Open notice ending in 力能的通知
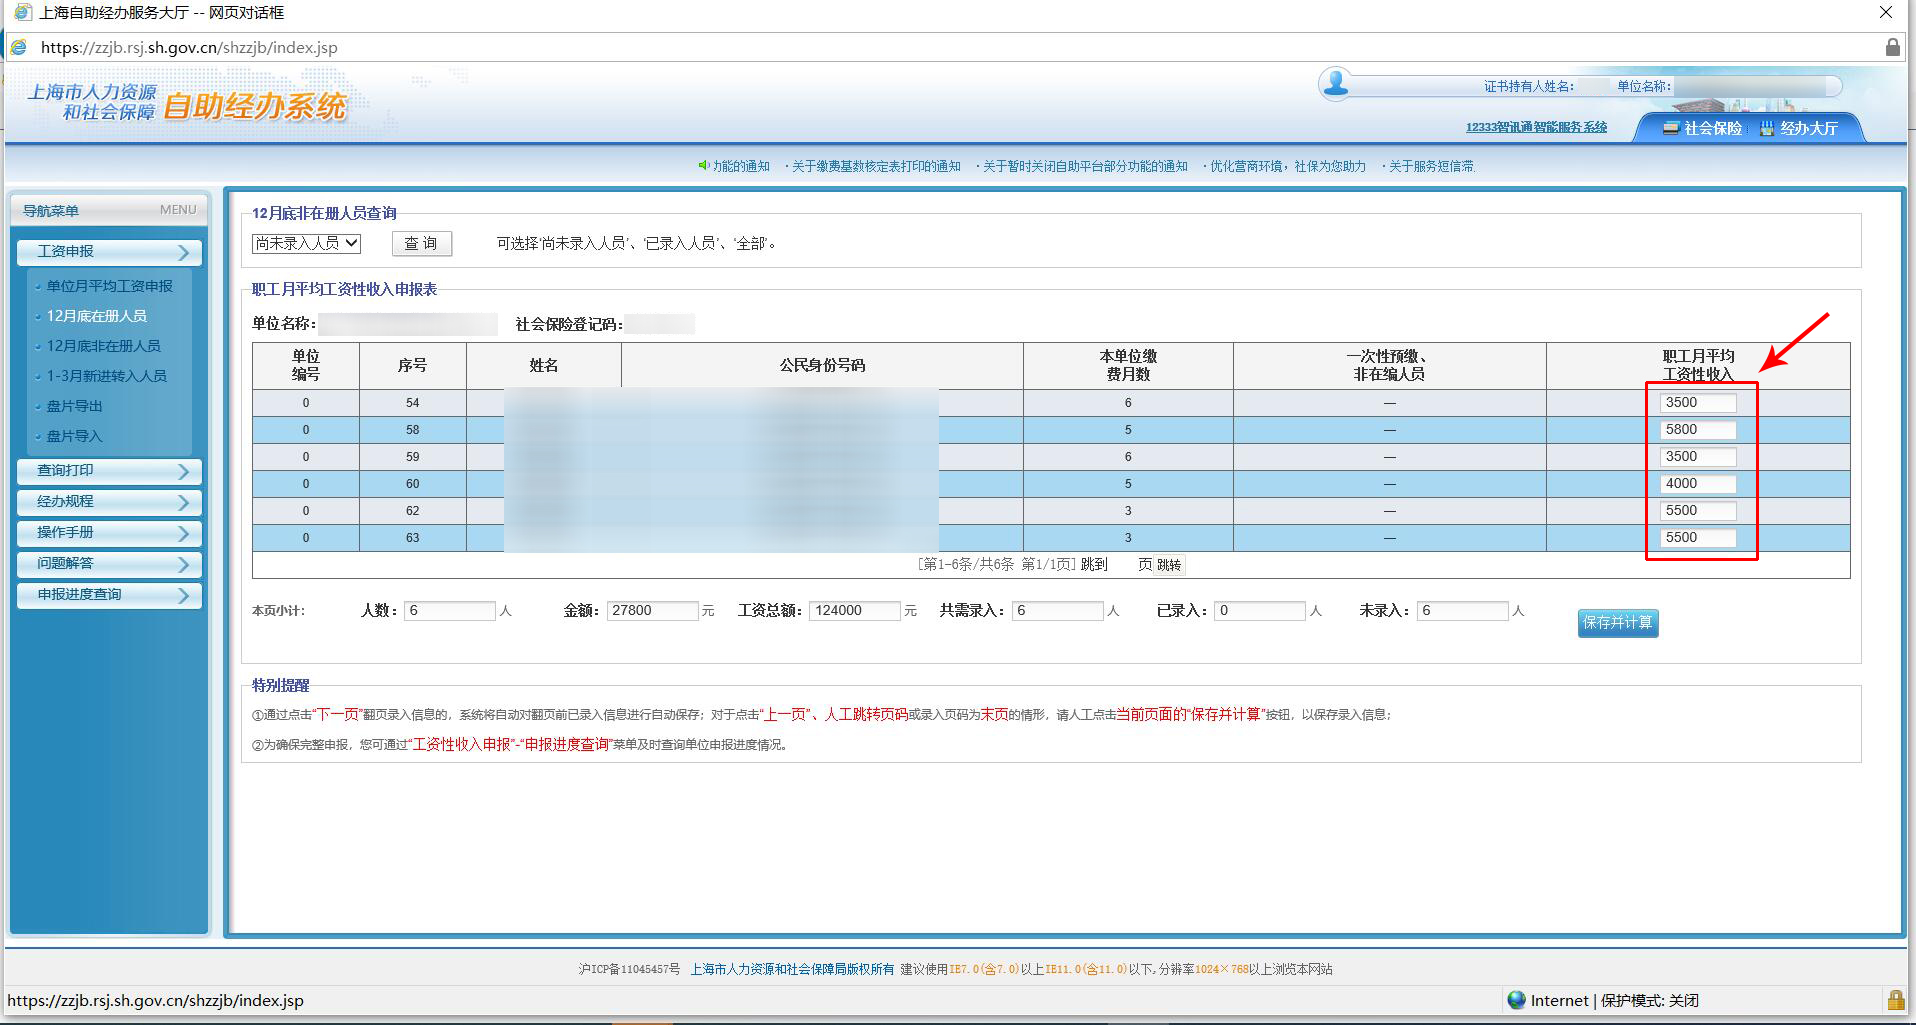 click(741, 166)
